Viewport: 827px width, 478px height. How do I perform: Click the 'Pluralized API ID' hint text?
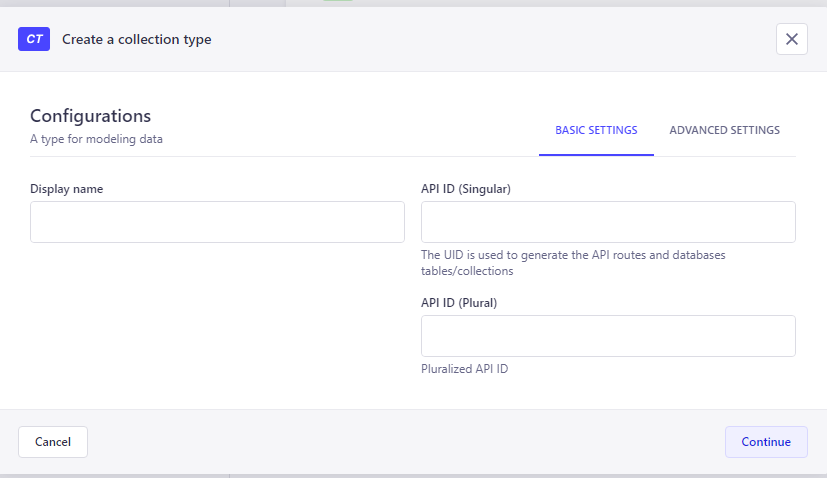(x=464, y=369)
